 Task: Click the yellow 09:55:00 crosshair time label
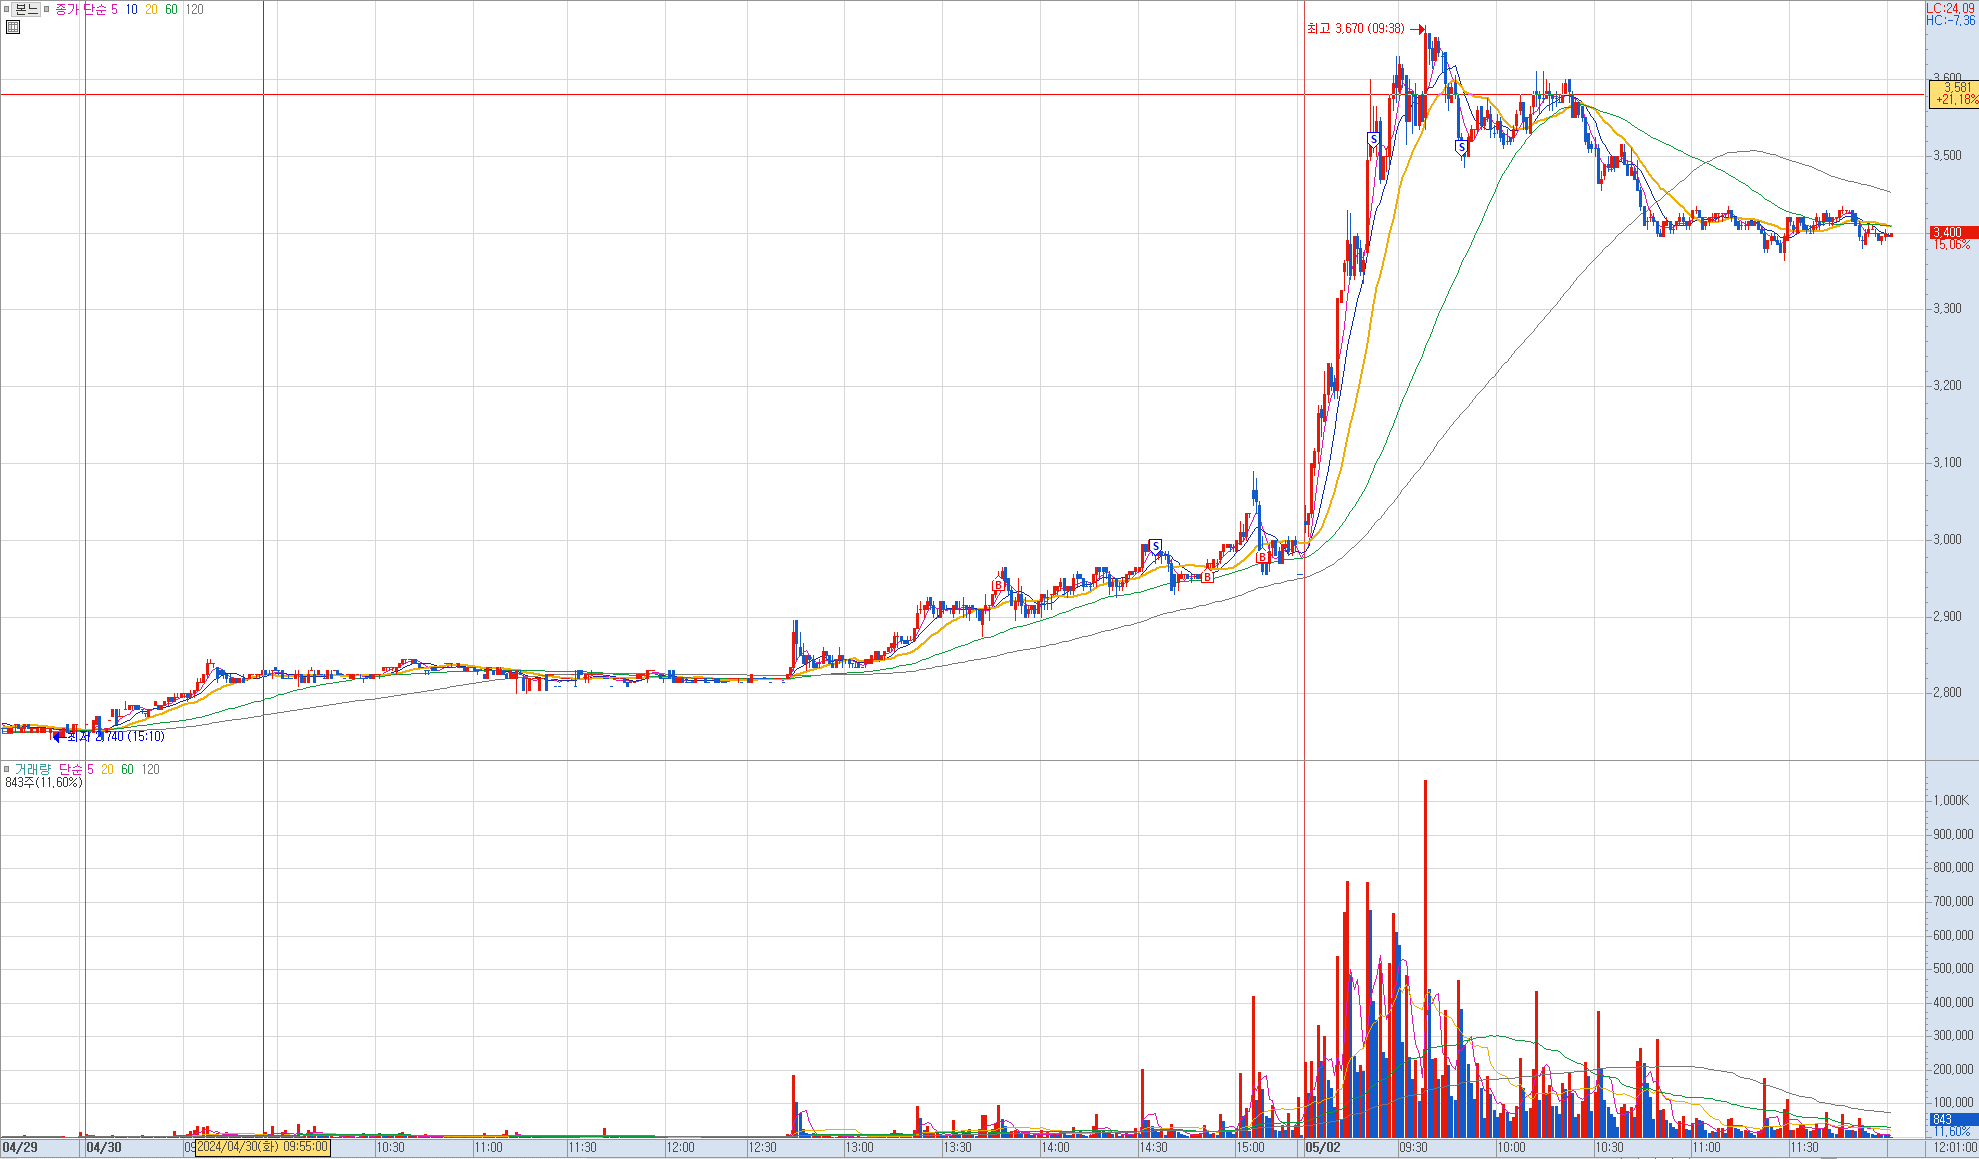pyautogui.click(x=262, y=1147)
